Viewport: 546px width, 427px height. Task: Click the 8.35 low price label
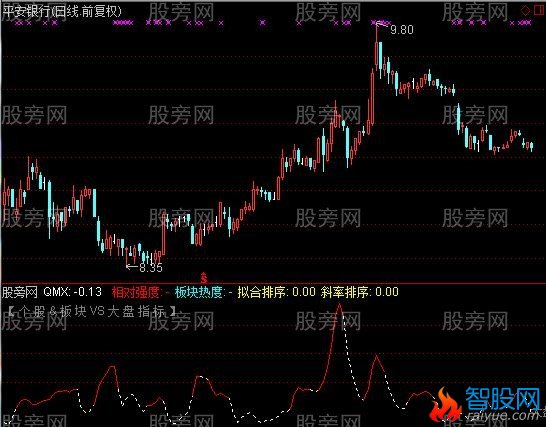[x=150, y=267]
